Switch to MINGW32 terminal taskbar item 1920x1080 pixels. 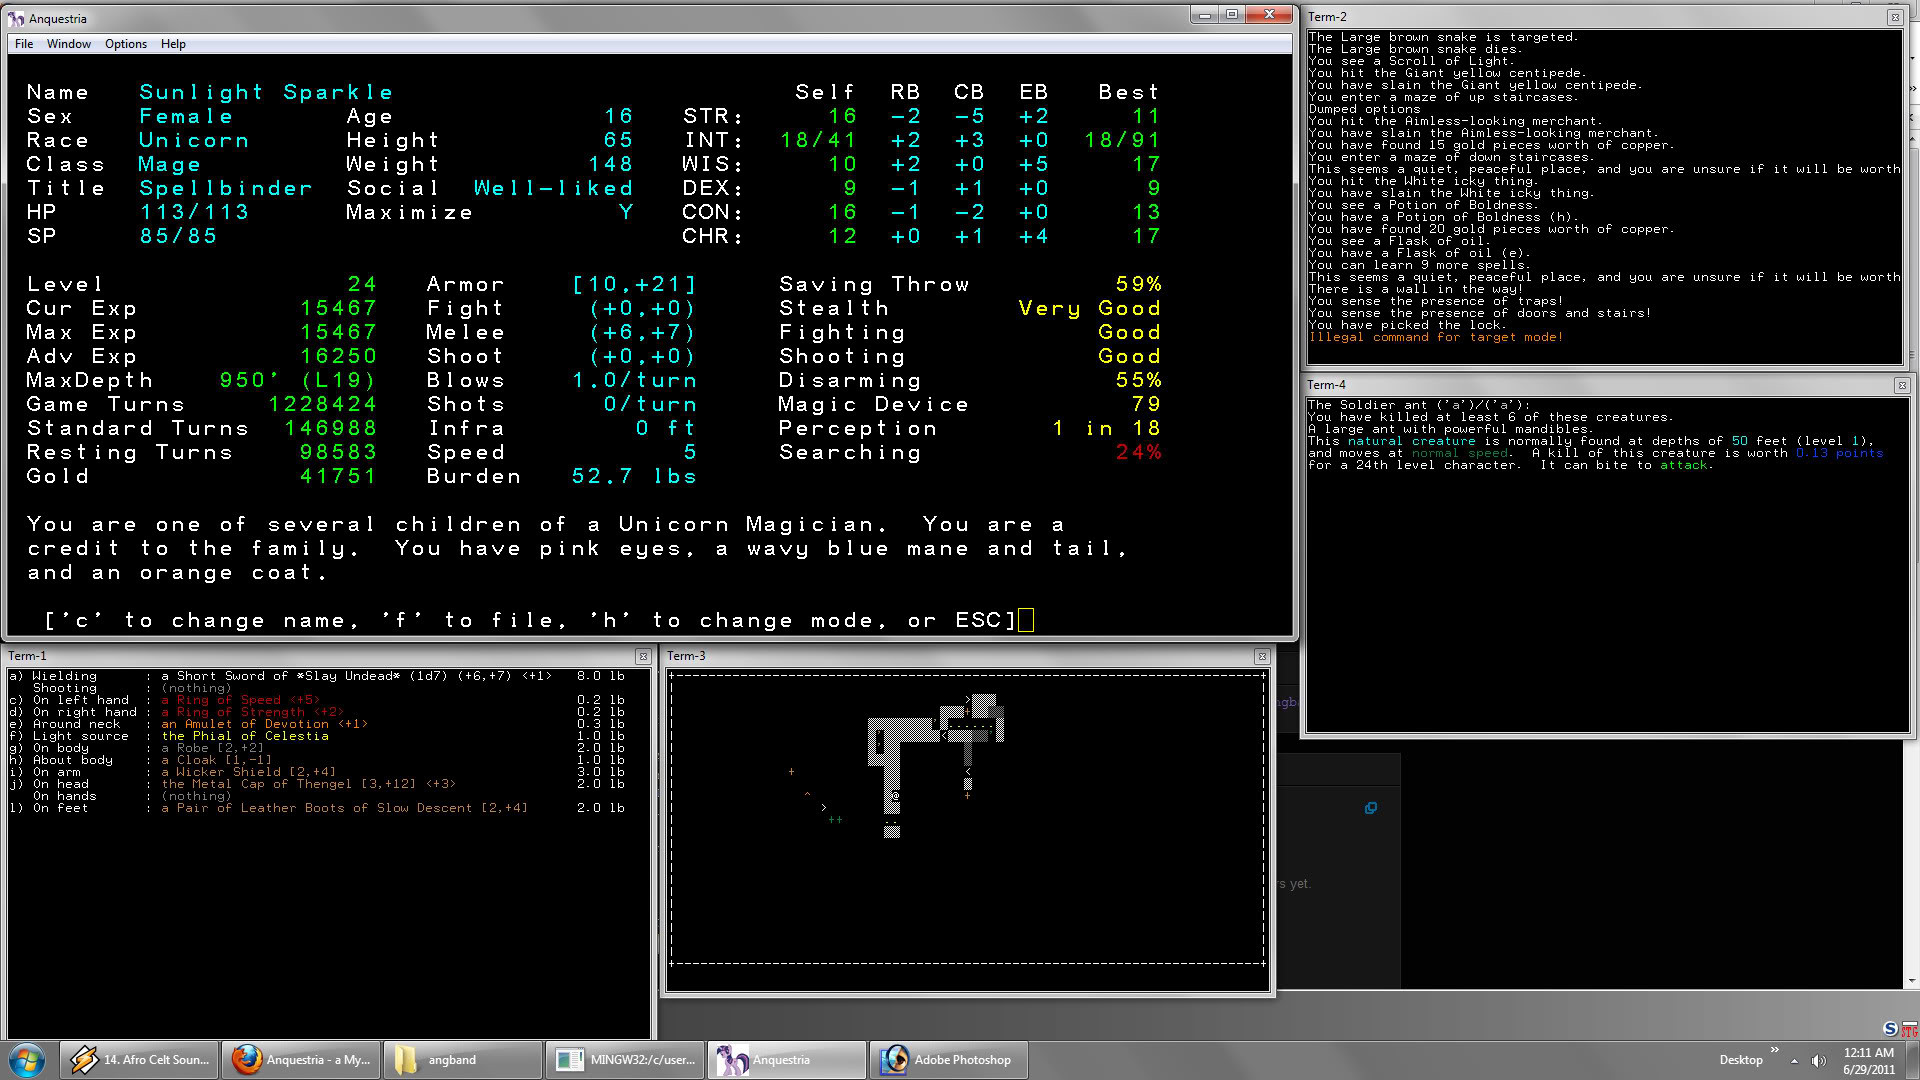tap(625, 1060)
